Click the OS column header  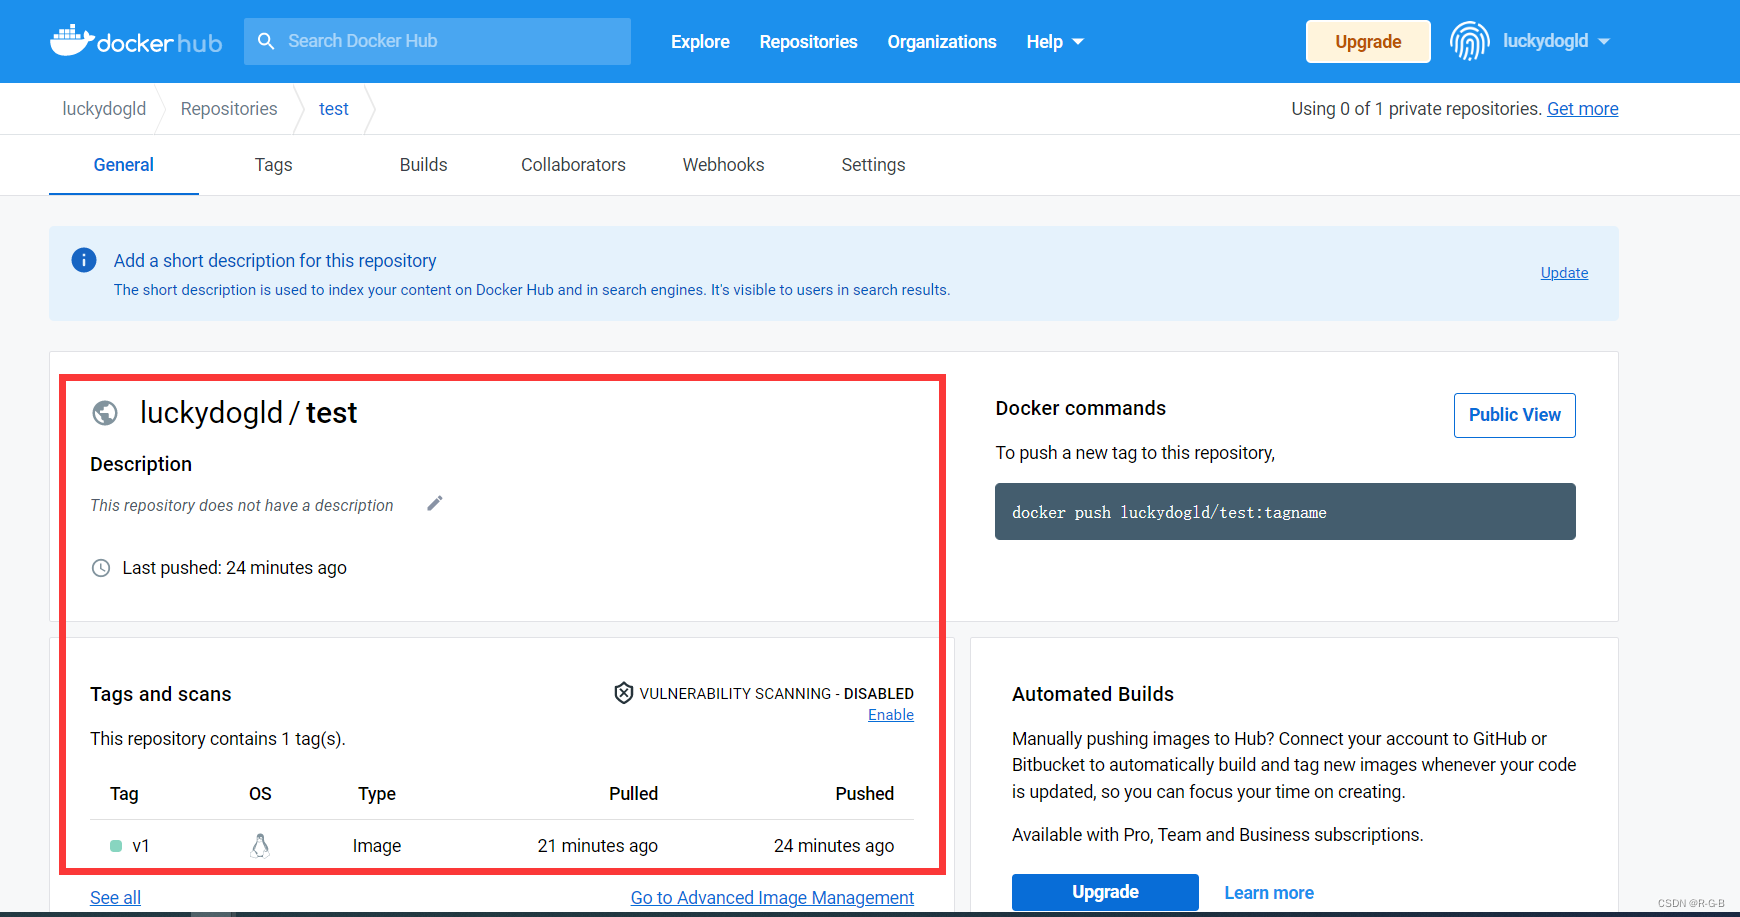tap(260, 794)
